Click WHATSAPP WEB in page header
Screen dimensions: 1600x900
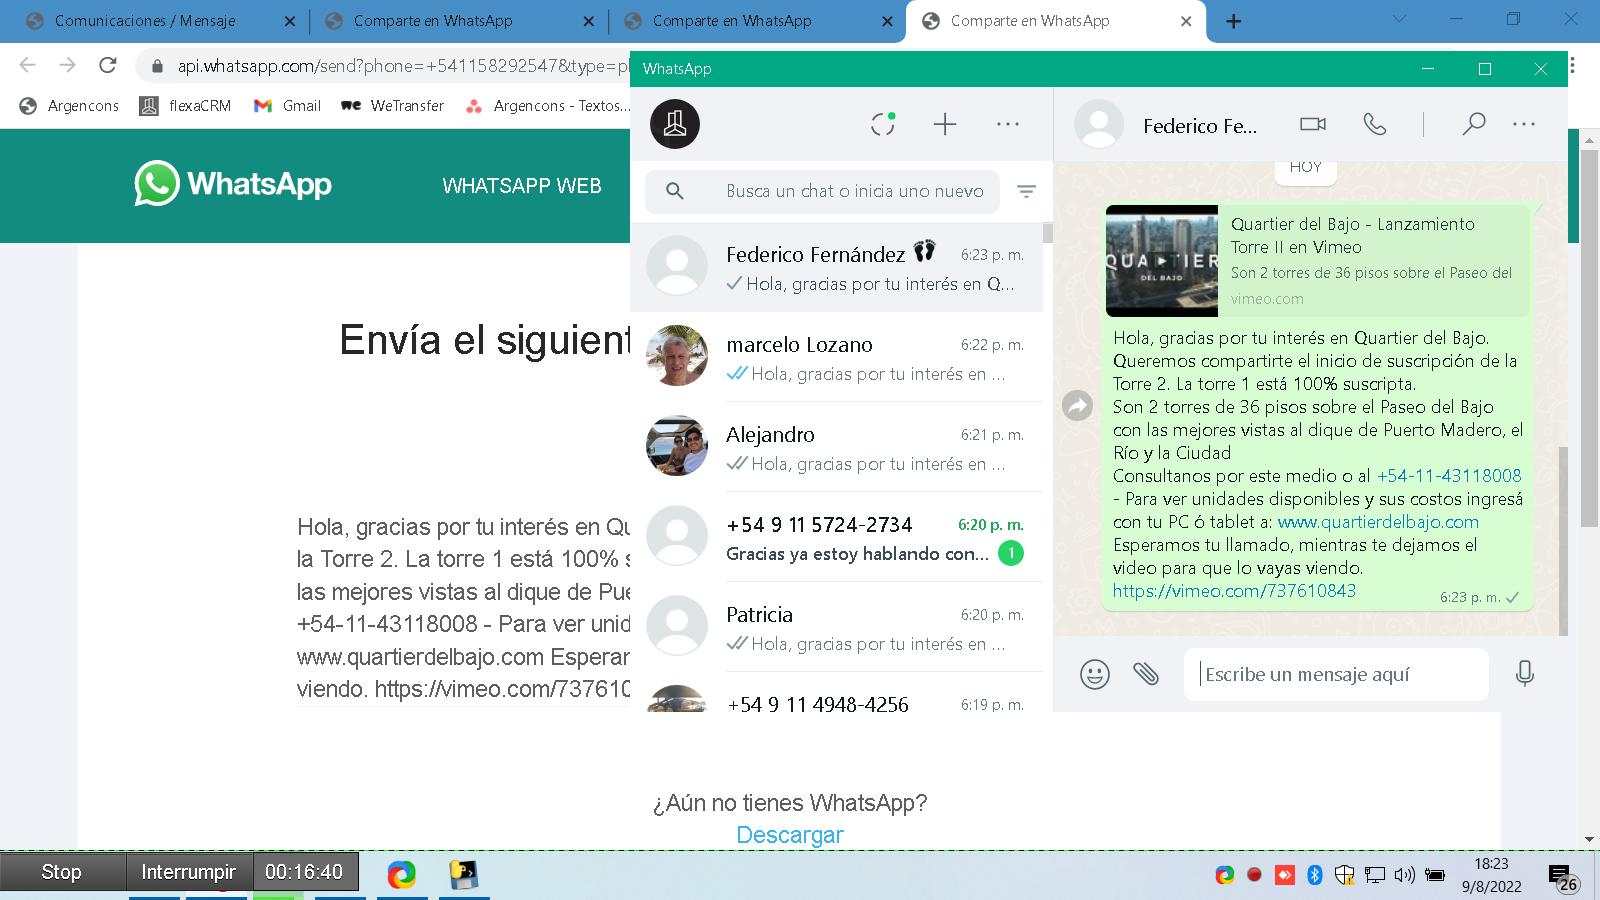pyautogui.click(x=522, y=186)
